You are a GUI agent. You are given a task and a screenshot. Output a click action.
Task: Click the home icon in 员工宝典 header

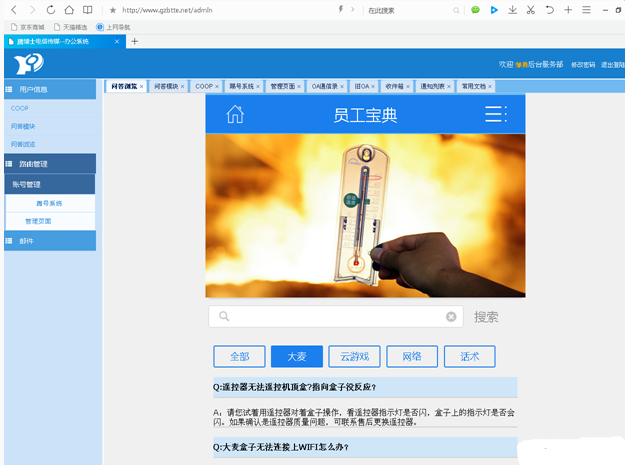click(235, 114)
